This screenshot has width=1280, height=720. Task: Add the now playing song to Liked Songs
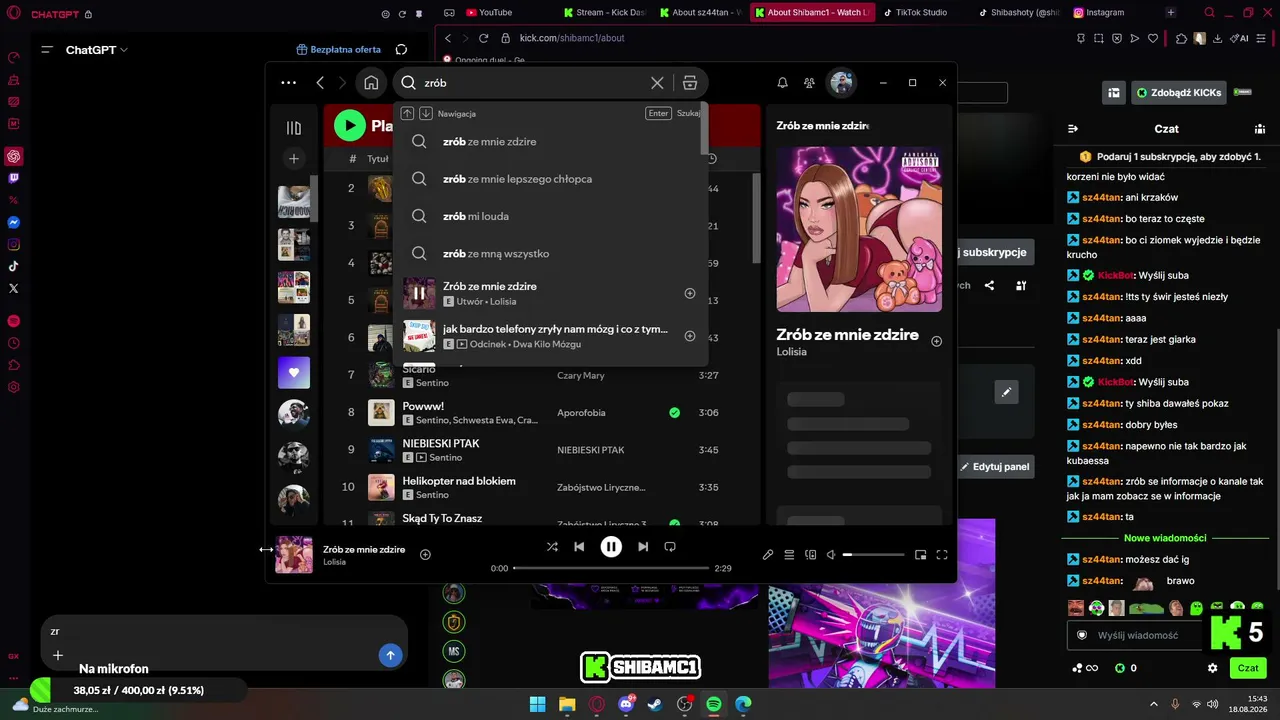(425, 554)
